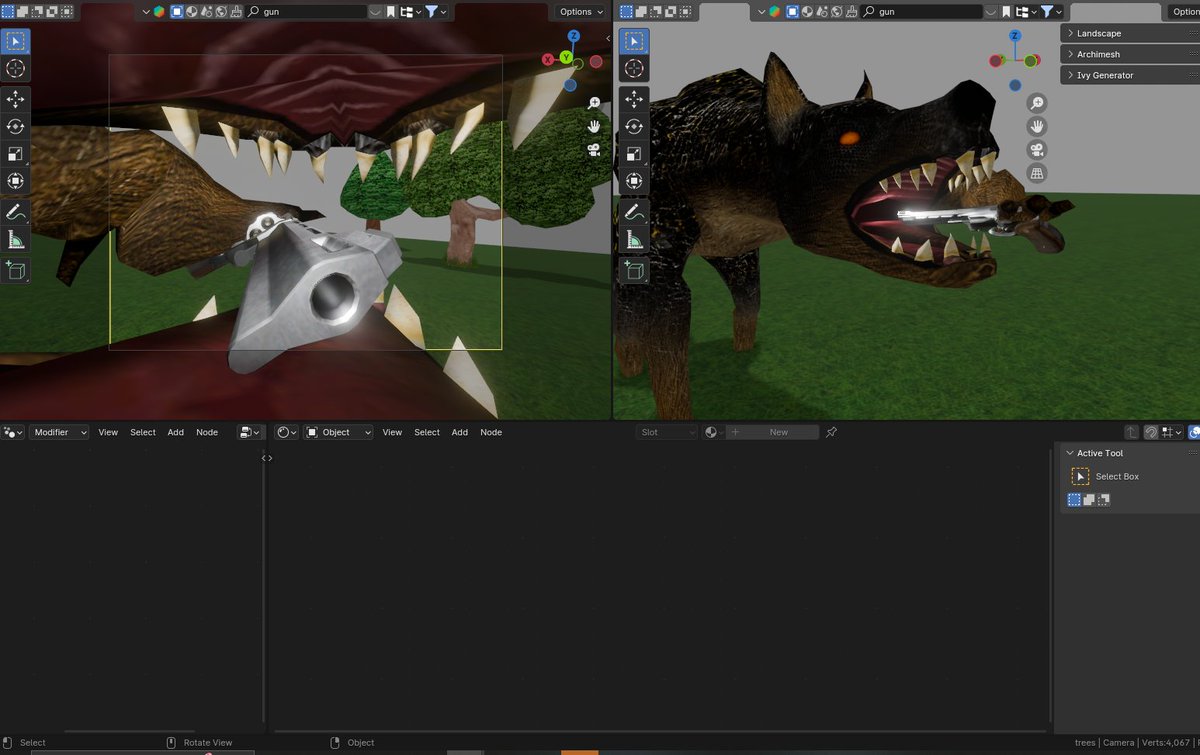Viewport: 1200px width, 755px height.
Task: Activate the Transform tool in left viewport
Action: click(16, 181)
